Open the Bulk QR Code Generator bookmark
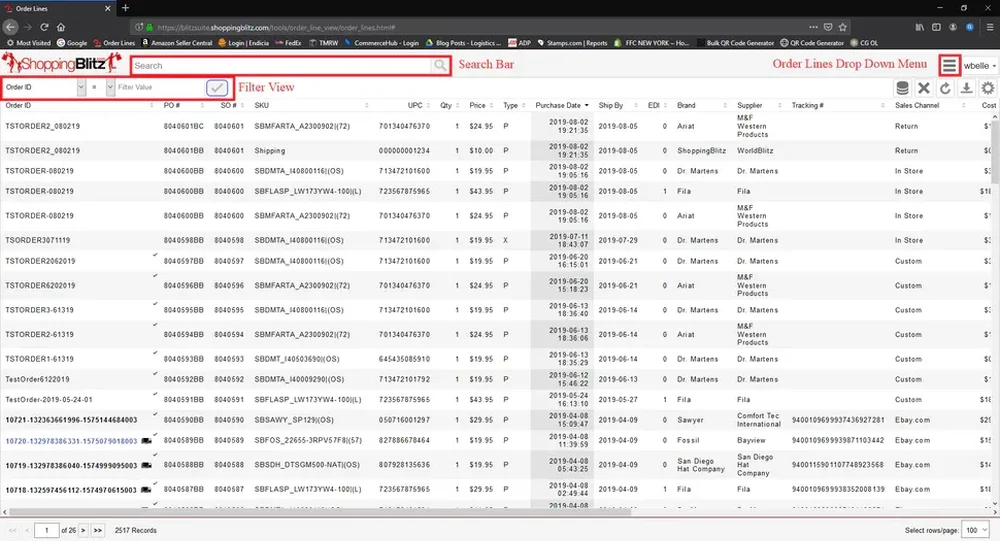 click(734, 43)
